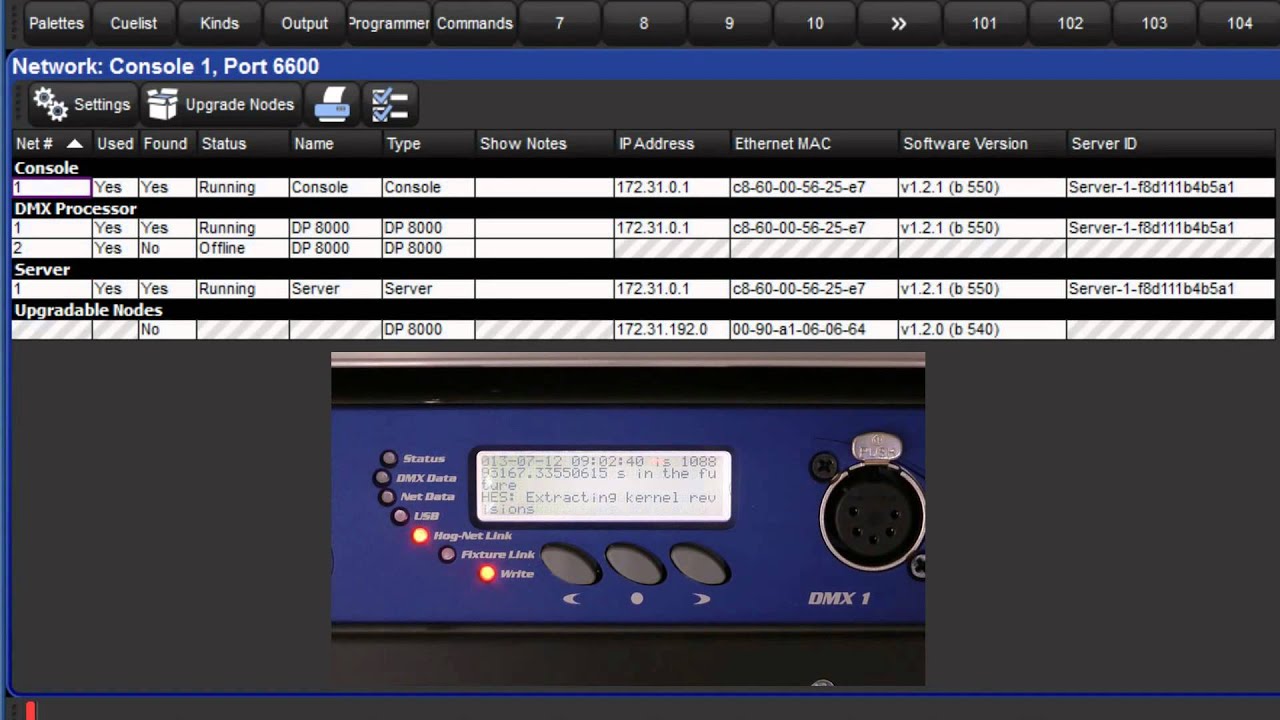
Task: Click the DP 8000 hardware photo
Action: coord(628,519)
